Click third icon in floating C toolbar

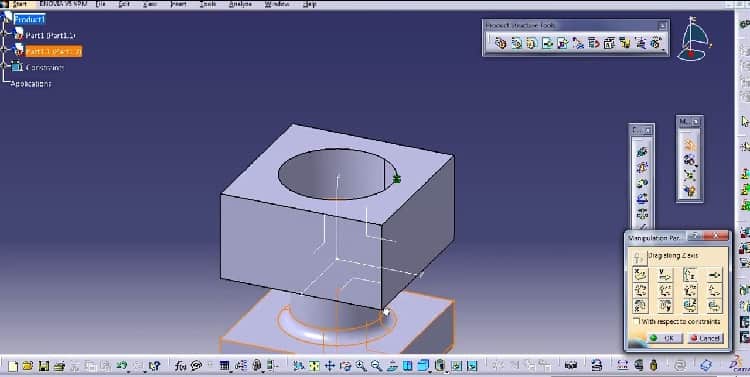point(642,183)
